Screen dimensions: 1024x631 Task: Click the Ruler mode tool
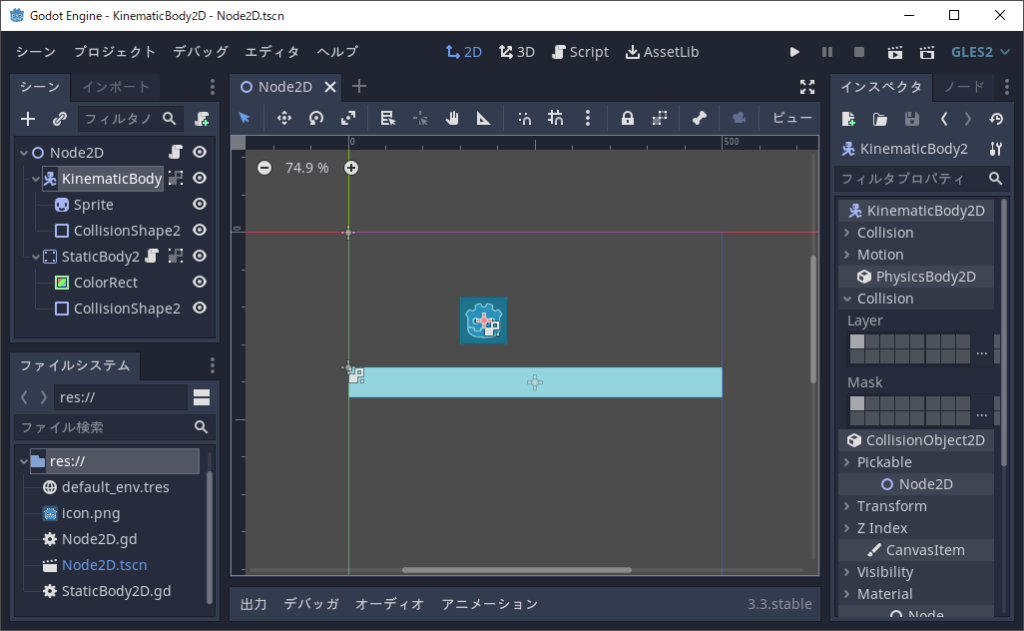(x=484, y=118)
